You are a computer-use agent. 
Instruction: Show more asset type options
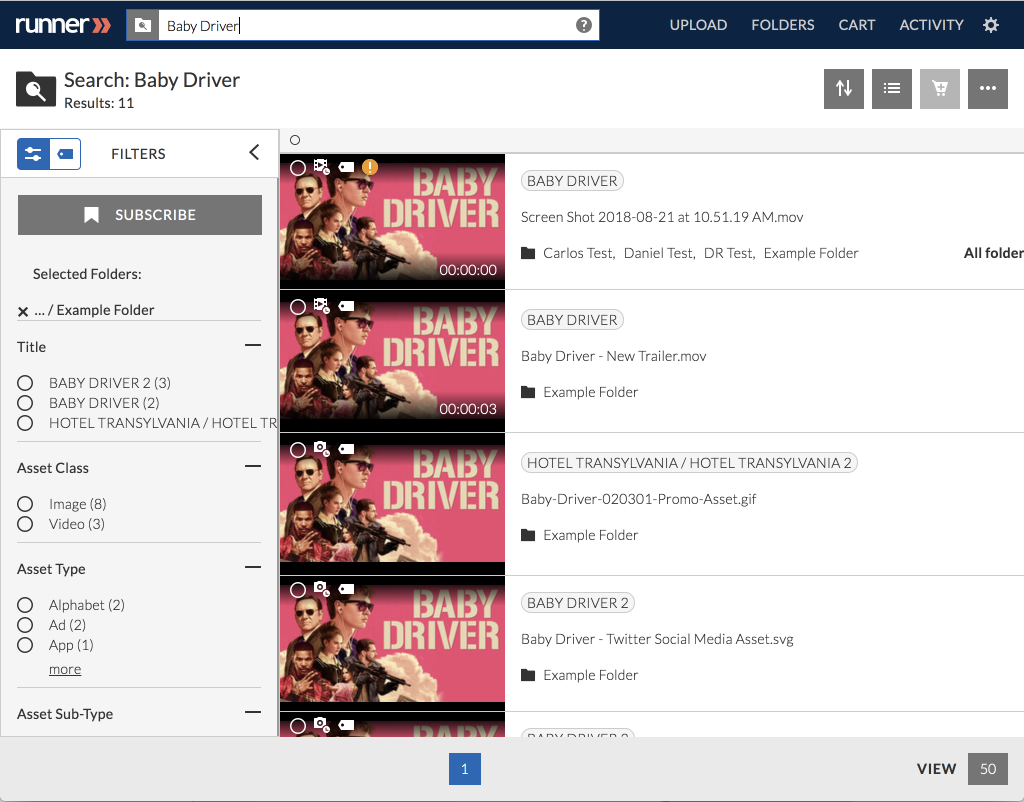pos(65,669)
